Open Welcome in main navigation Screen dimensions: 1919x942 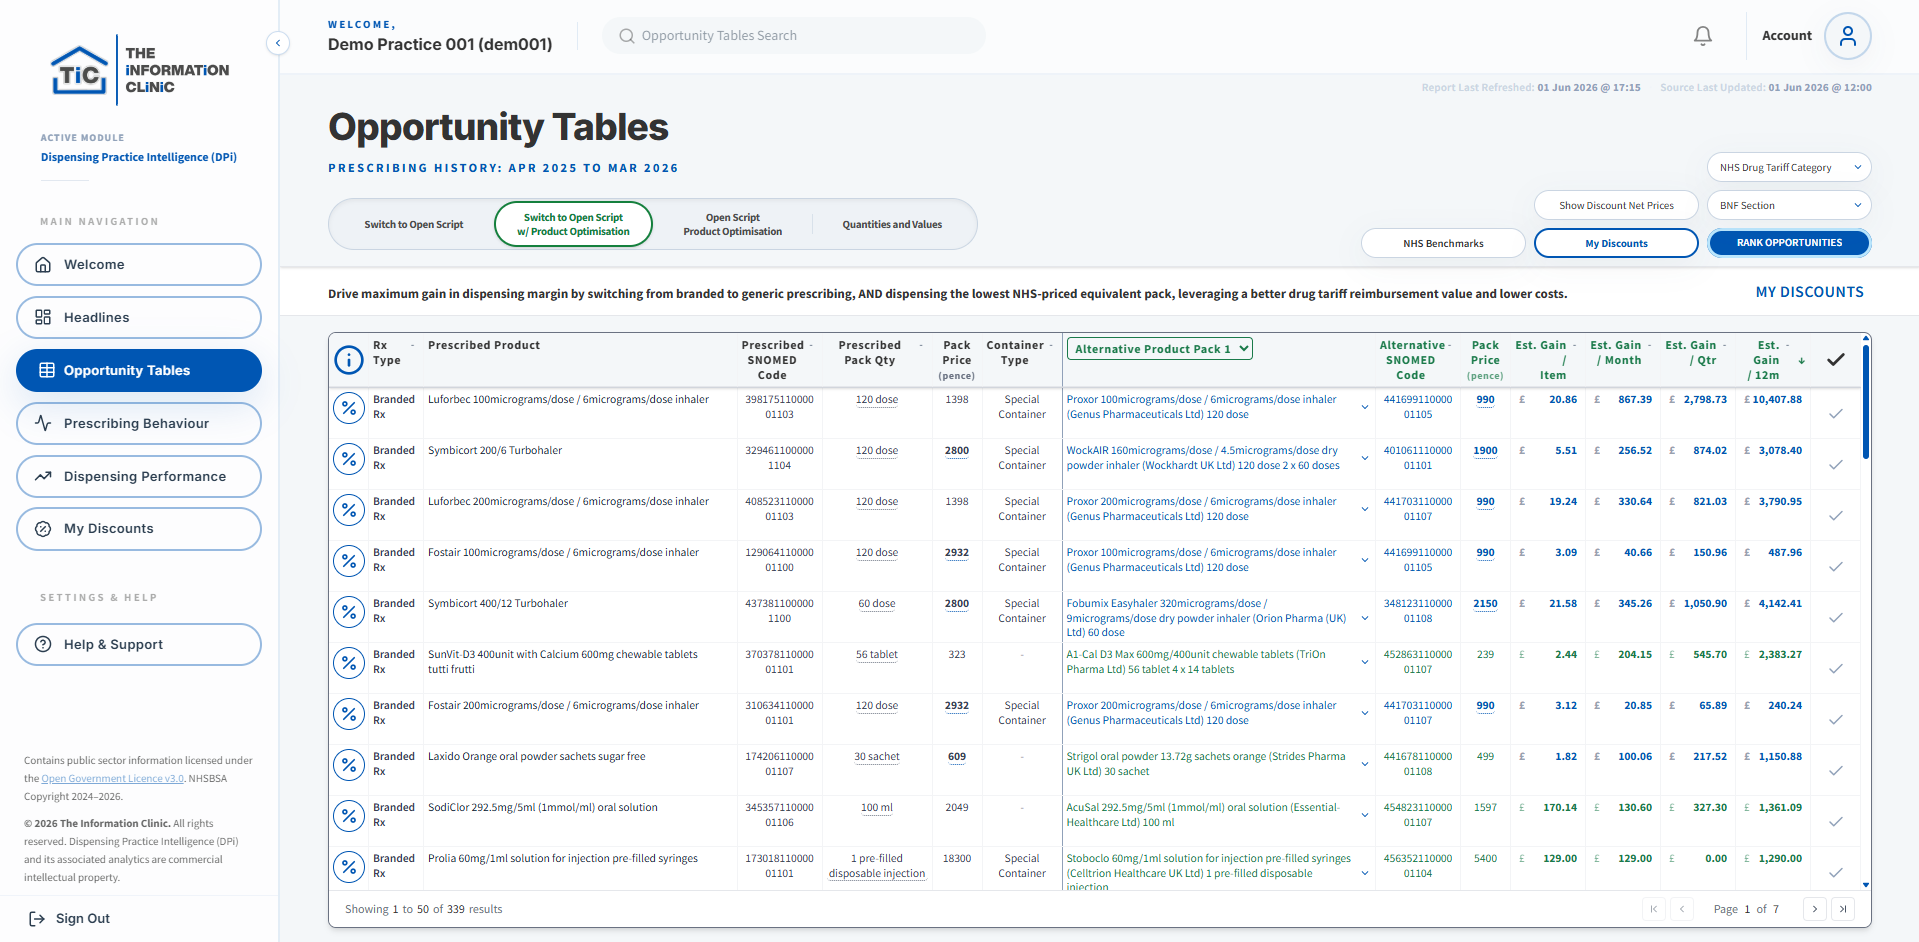[x=139, y=265]
